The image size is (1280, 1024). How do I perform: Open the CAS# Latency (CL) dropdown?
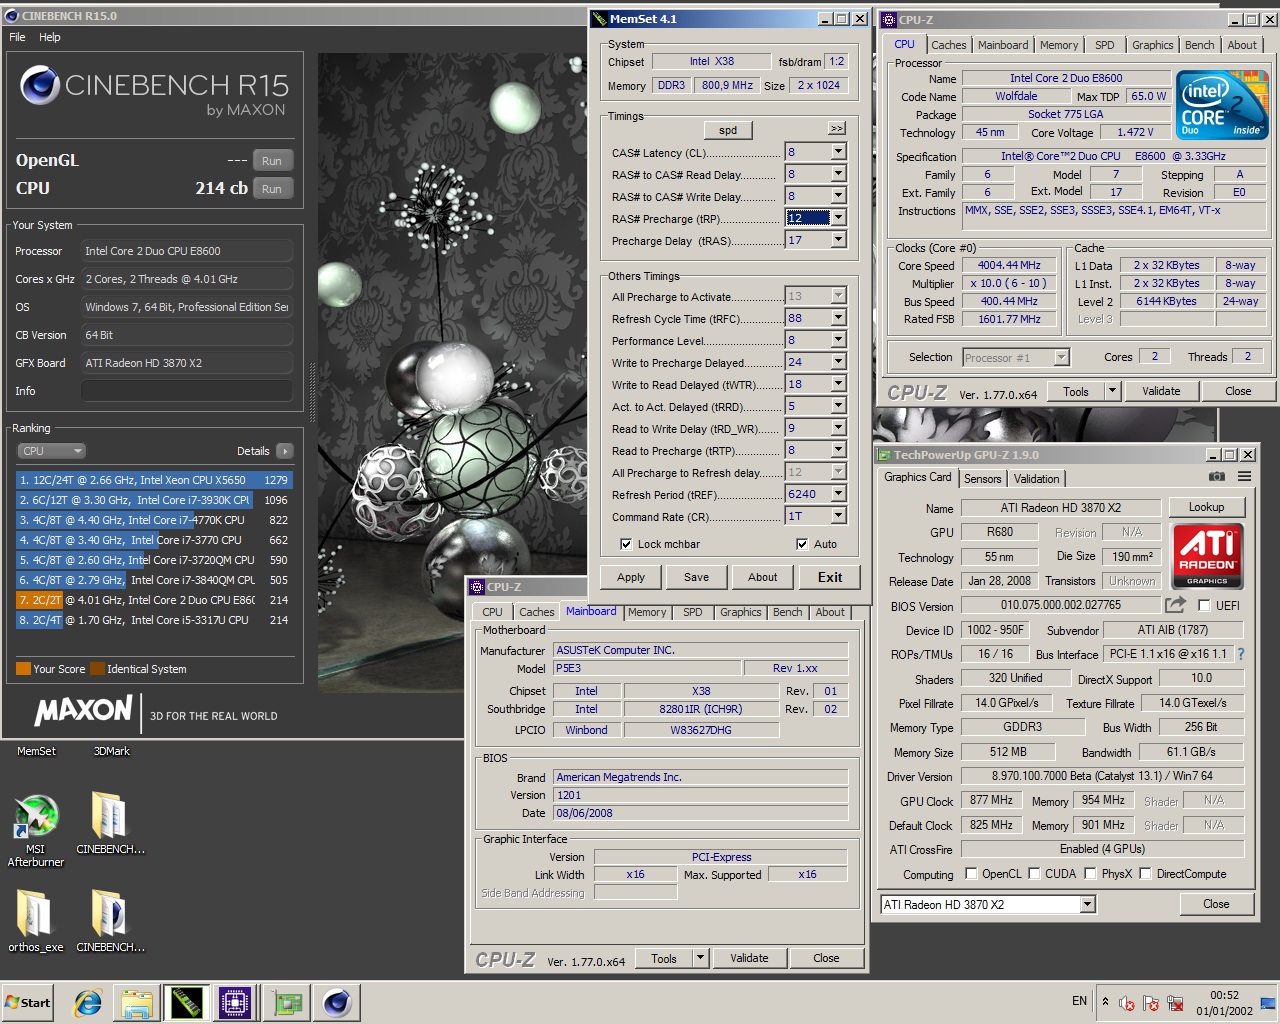point(838,151)
